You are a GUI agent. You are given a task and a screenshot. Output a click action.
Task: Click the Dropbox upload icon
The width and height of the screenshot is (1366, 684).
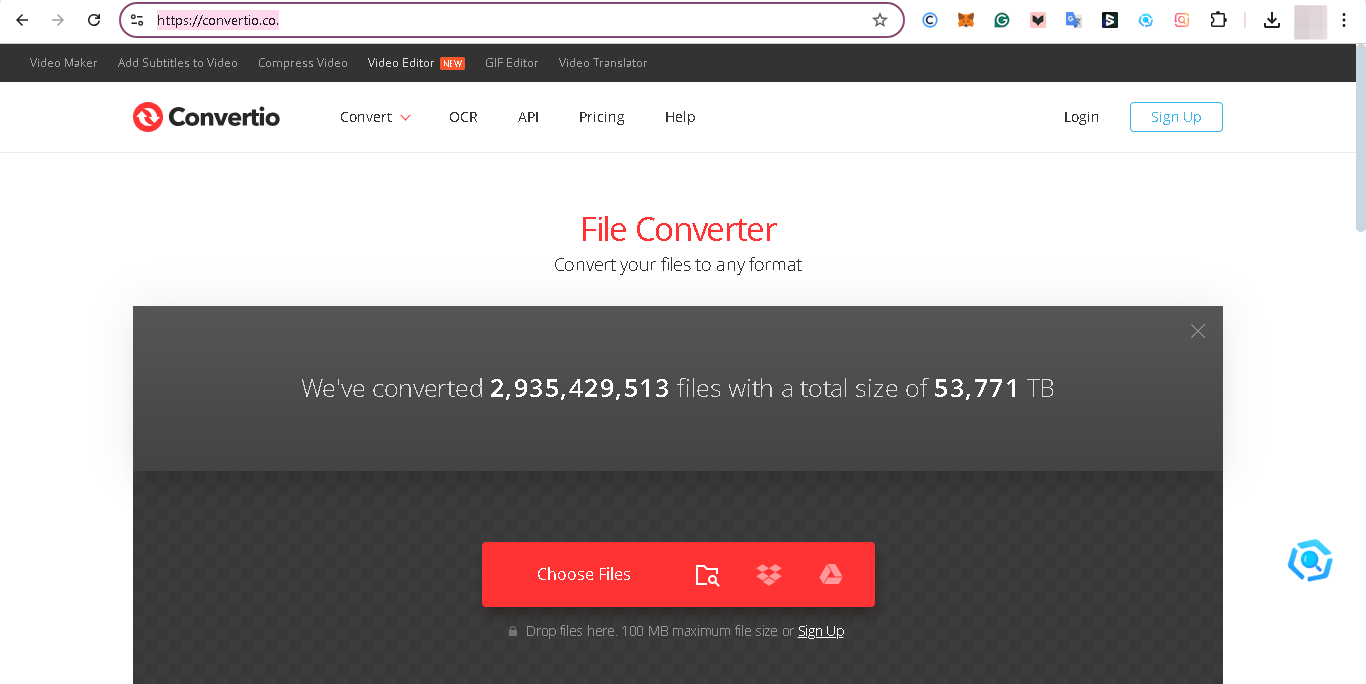768,574
